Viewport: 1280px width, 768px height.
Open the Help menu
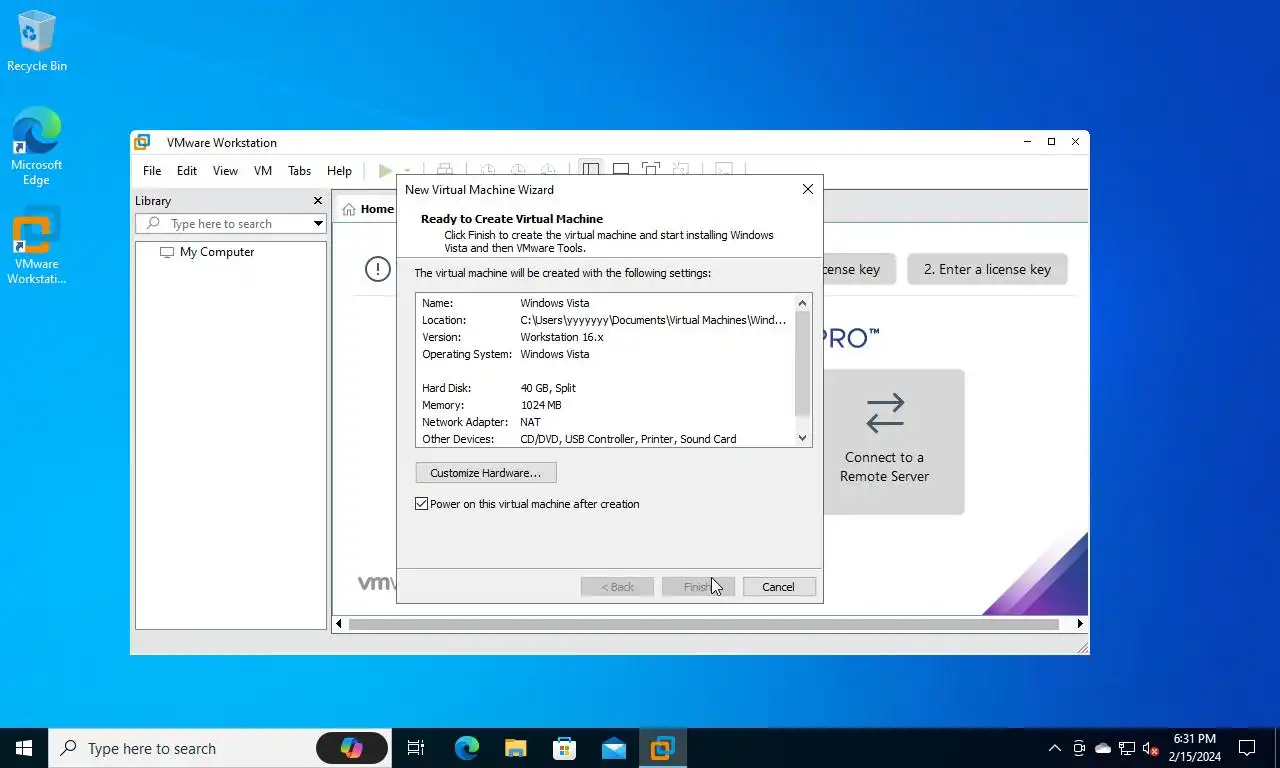[x=339, y=171]
